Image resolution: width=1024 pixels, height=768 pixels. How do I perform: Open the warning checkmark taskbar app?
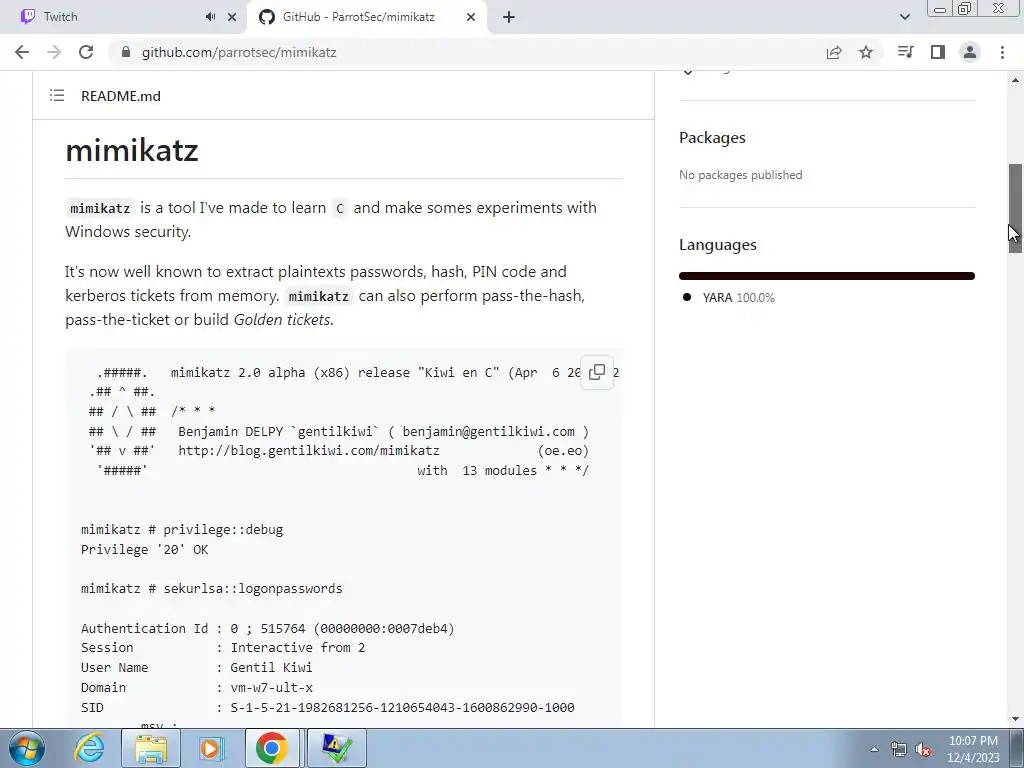336,748
